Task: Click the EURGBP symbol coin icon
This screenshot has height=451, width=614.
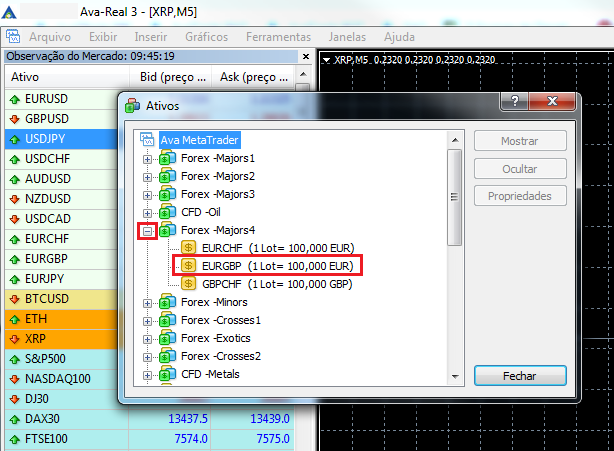Action: [188, 266]
